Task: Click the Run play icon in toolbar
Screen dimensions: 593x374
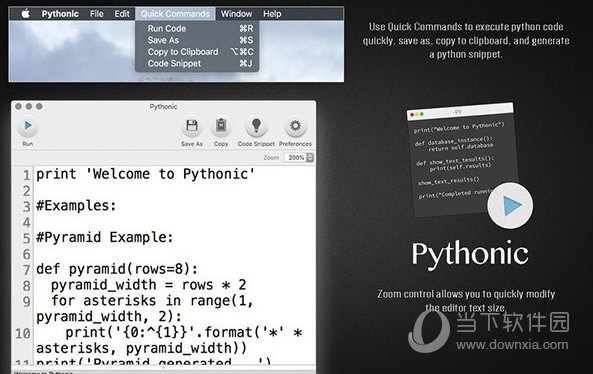Action: 28,126
